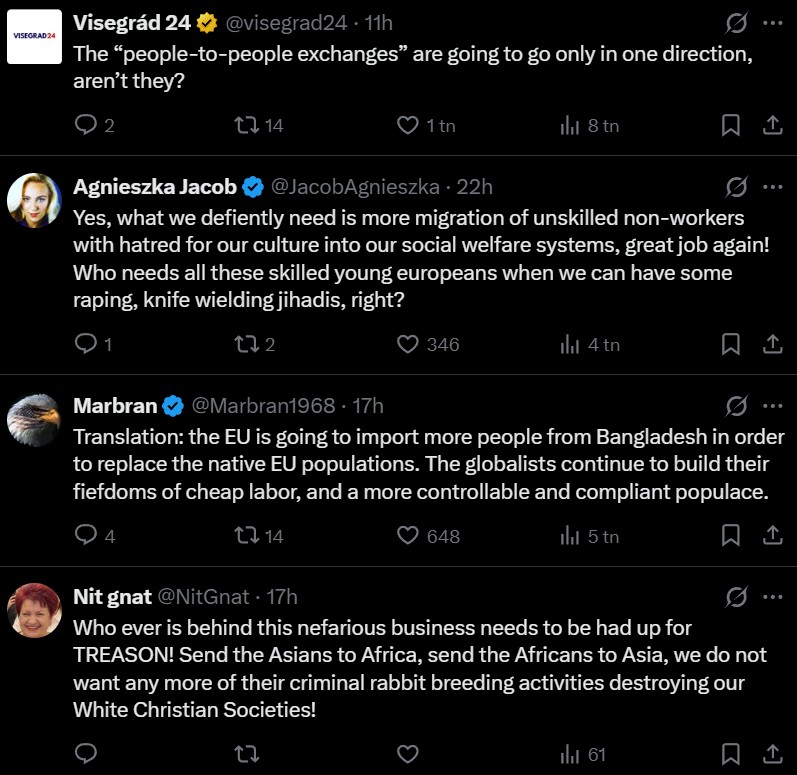The height and width of the screenshot is (775, 797).
Task: Reply to the Visegrád 24 post
Action: point(86,125)
